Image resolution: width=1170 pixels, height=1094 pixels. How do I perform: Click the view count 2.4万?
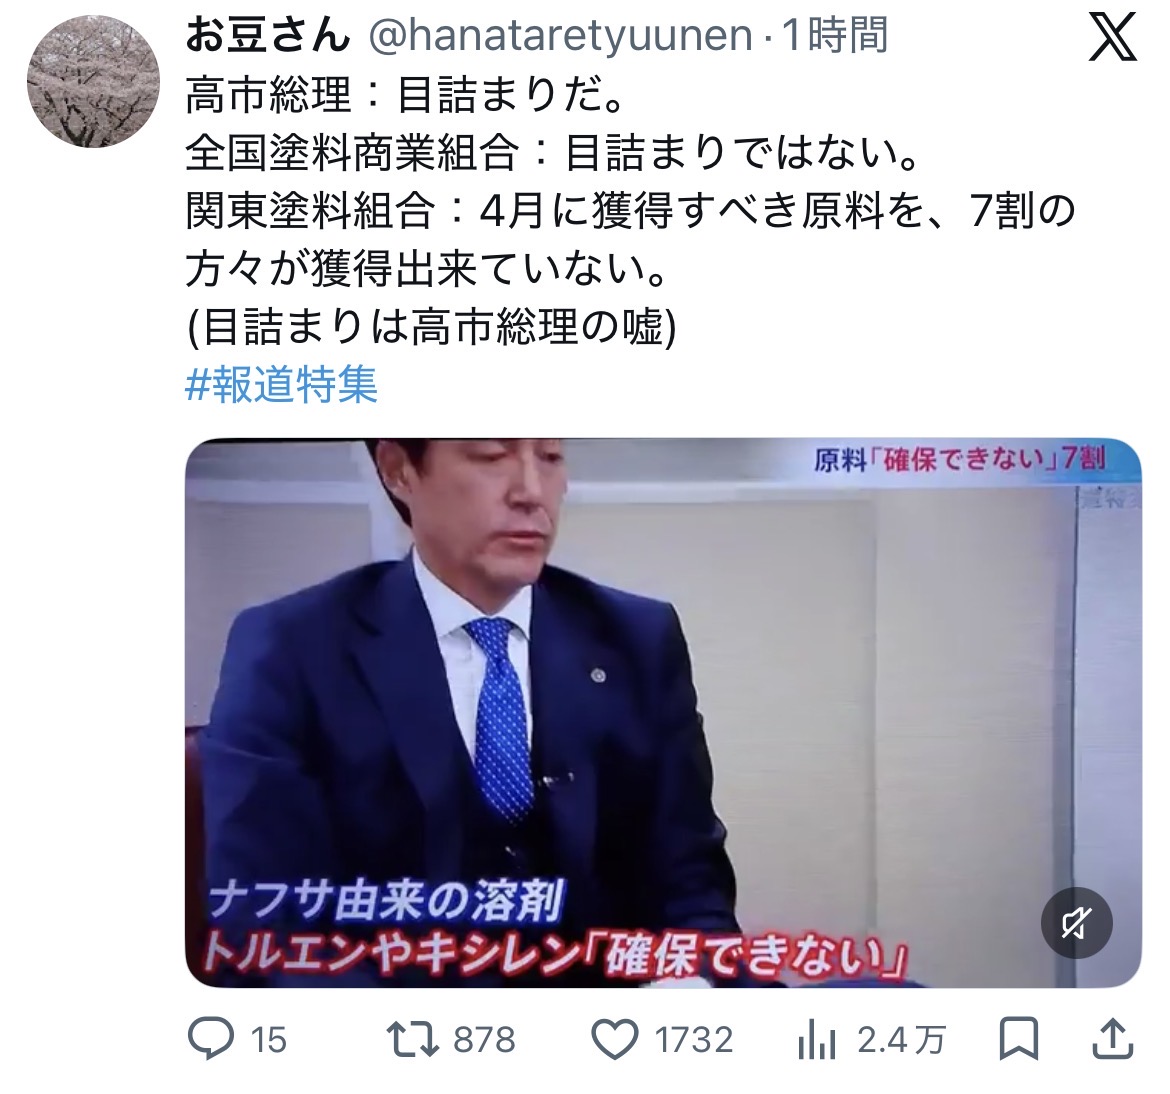pos(901,1040)
